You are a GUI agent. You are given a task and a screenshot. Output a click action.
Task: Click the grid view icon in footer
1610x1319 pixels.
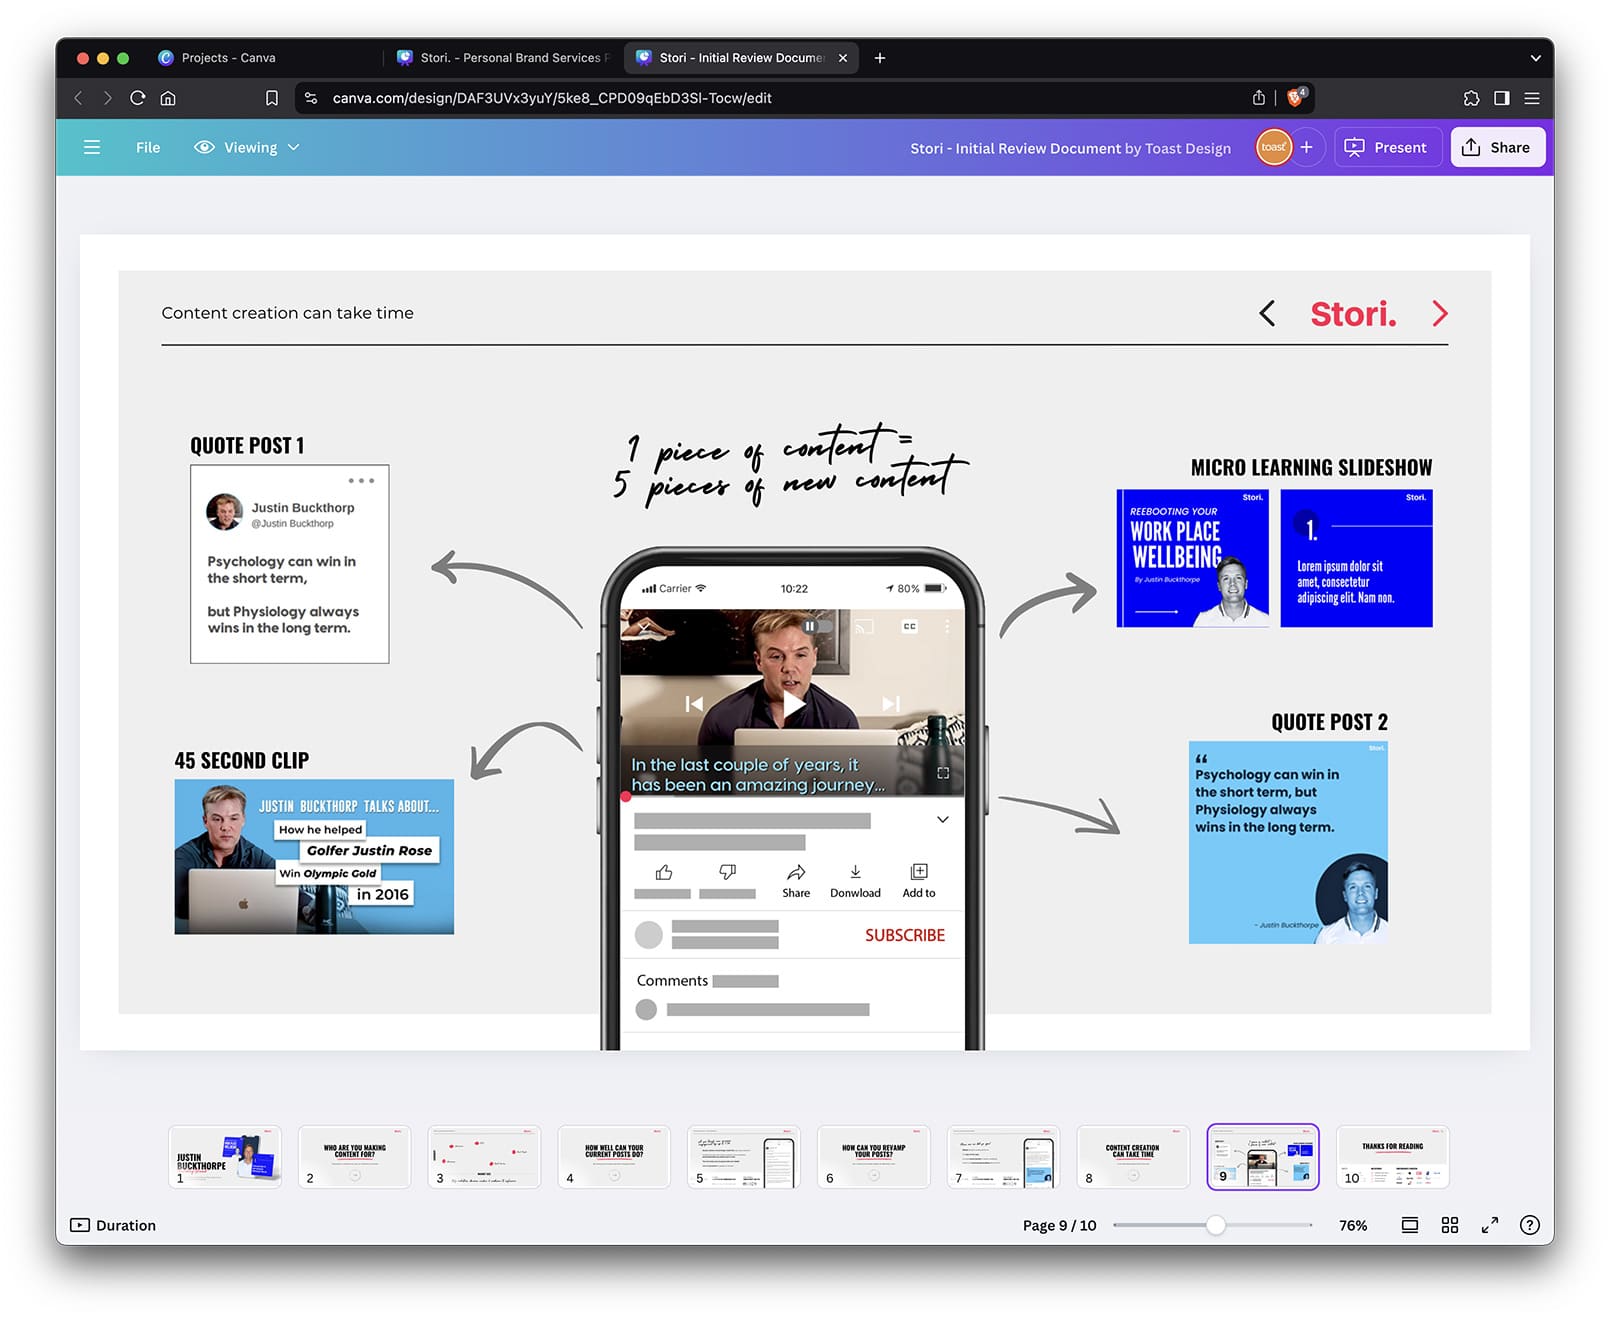click(1449, 1225)
